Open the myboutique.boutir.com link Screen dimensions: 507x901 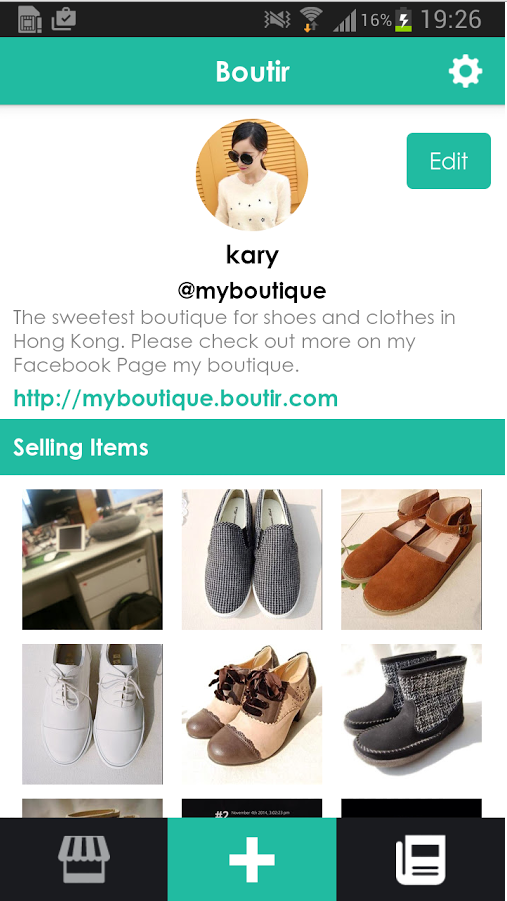pyautogui.click(x=175, y=398)
